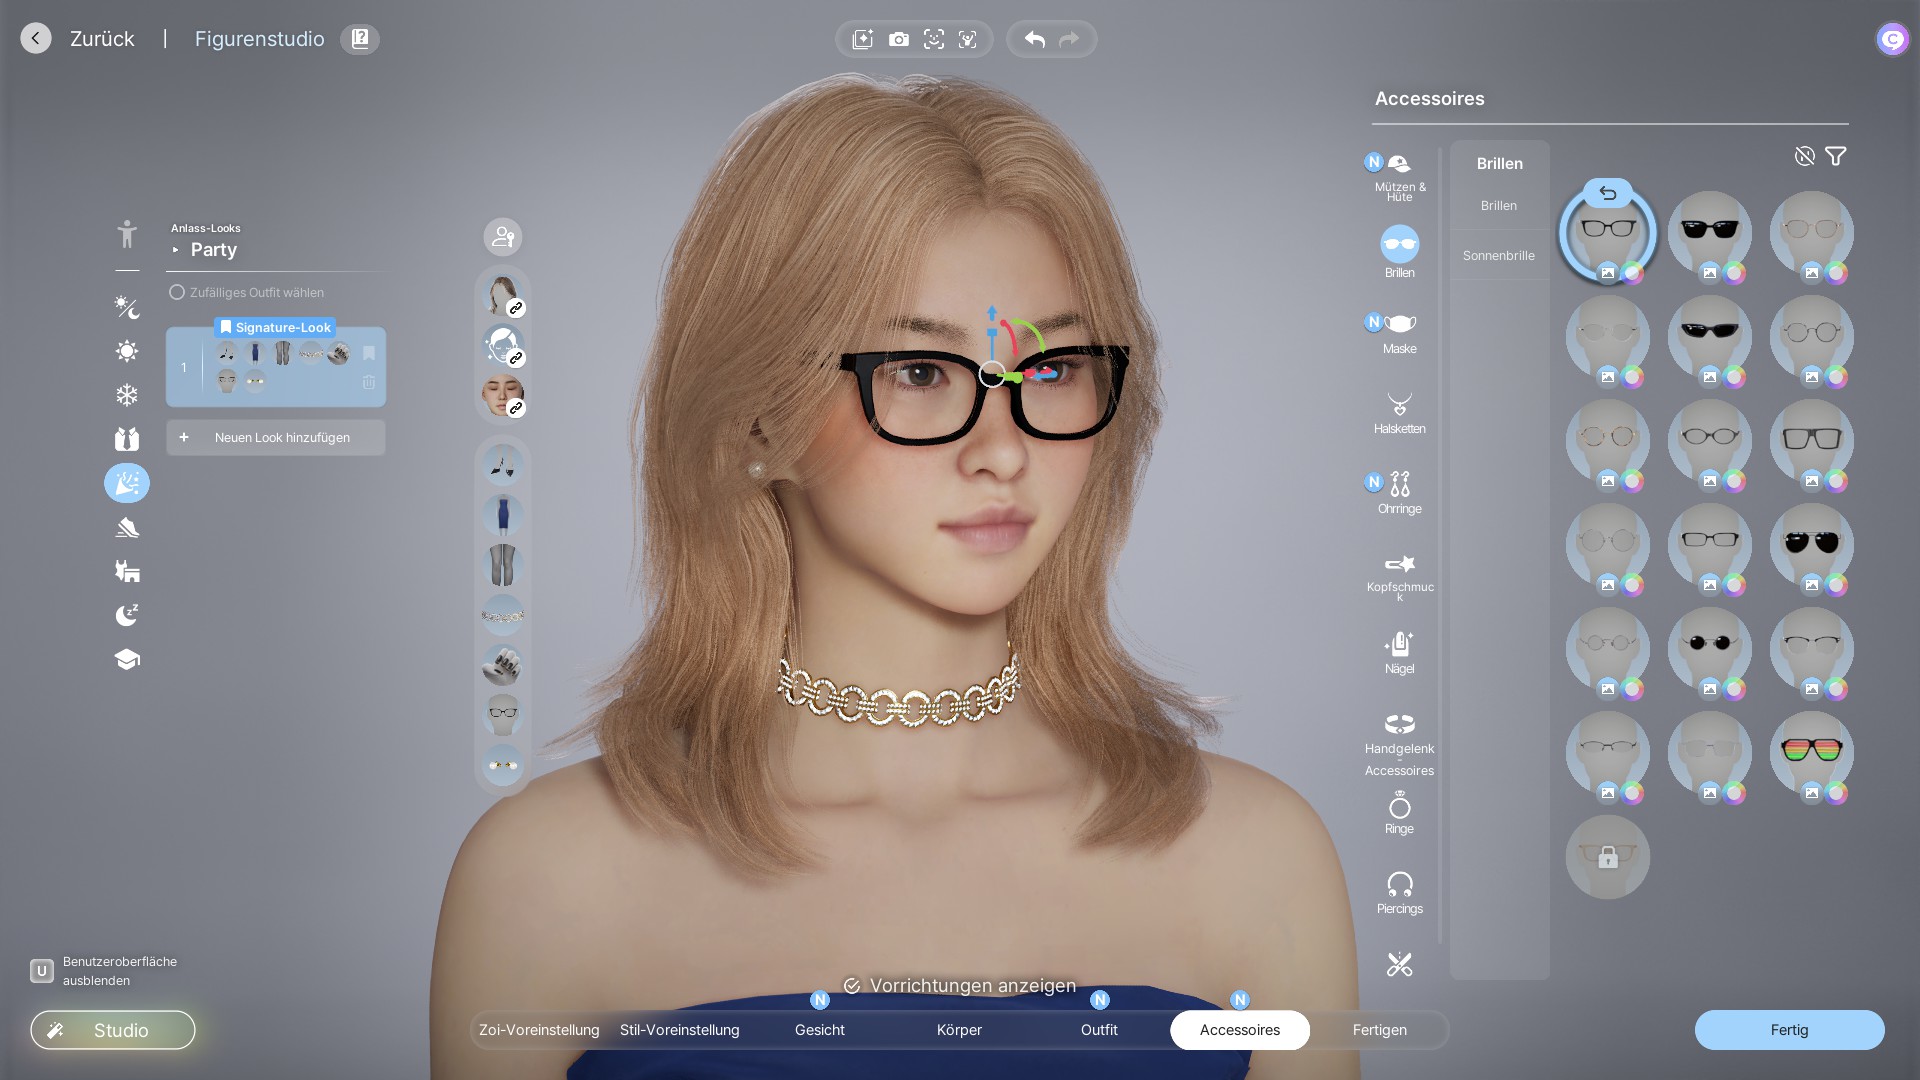1920x1080 pixels.
Task: Open the Figurenstudio help guide icon
Action: pyautogui.click(x=360, y=39)
